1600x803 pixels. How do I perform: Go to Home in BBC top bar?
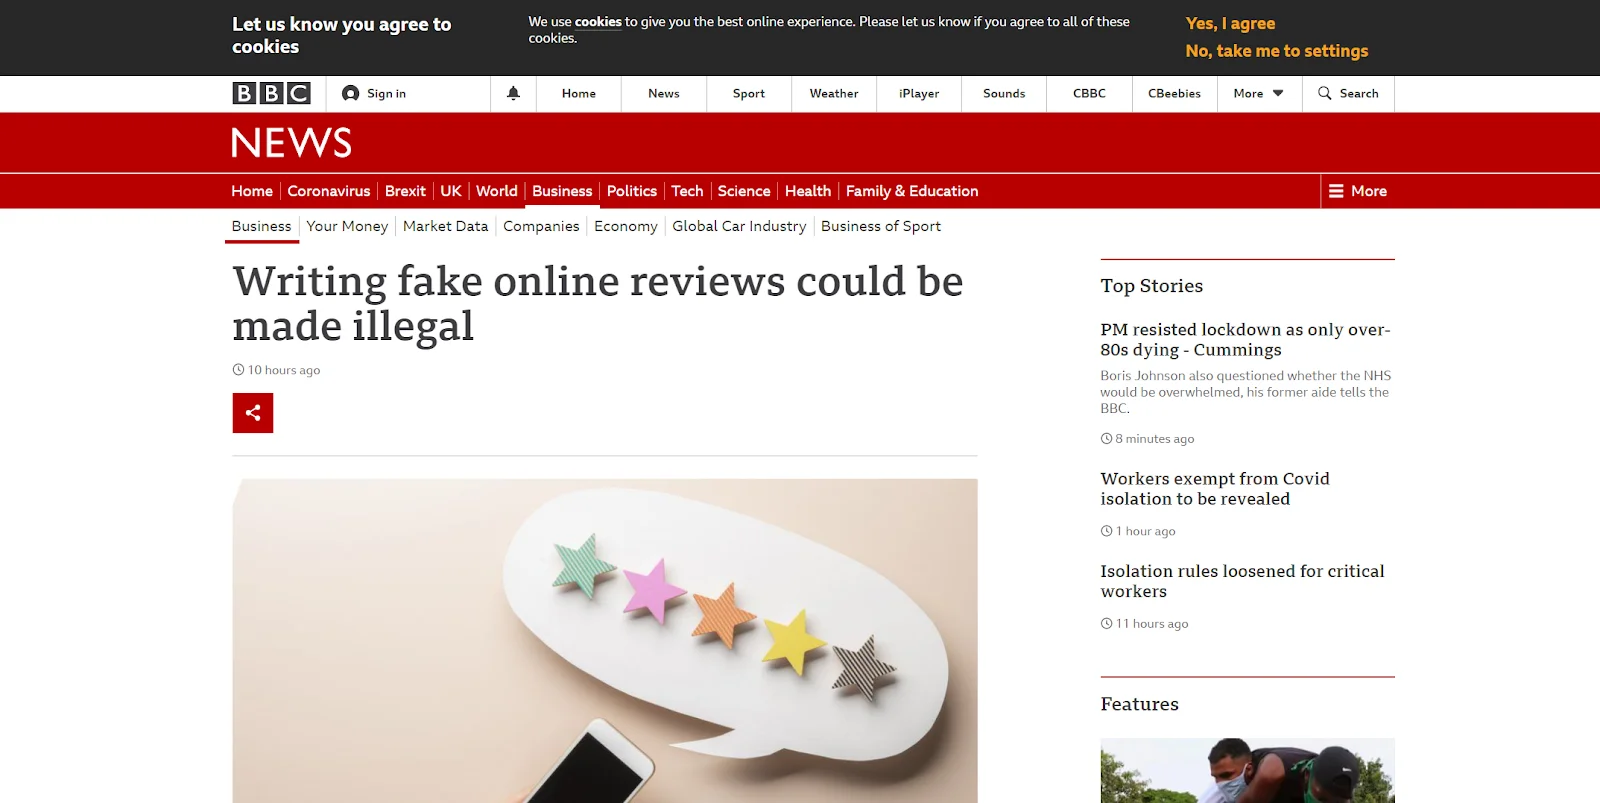[x=579, y=93]
